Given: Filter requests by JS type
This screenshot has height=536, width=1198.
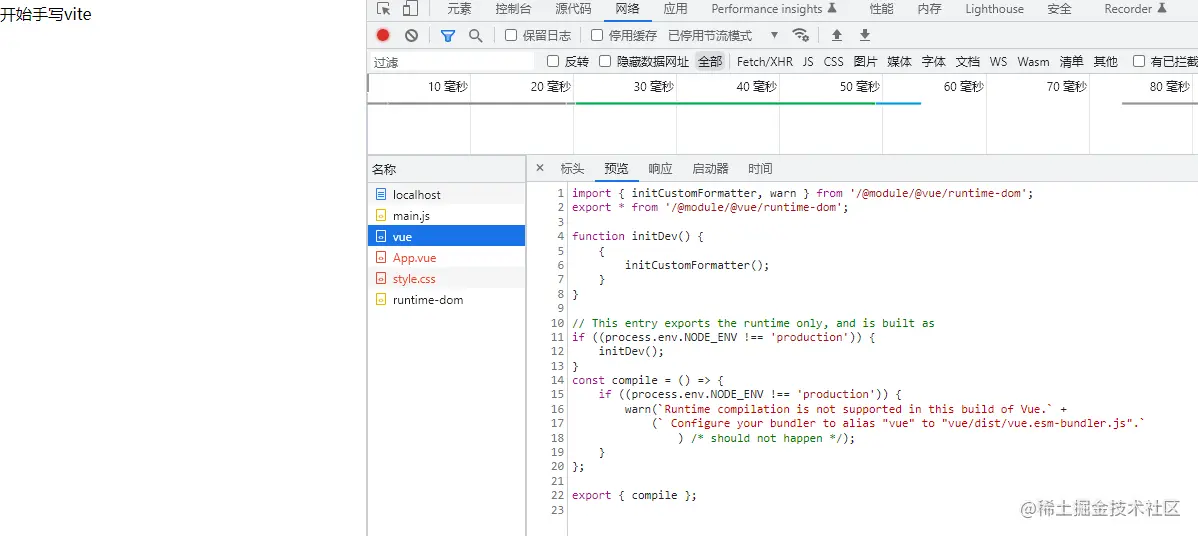Looking at the screenshot, I should [808, 62].
